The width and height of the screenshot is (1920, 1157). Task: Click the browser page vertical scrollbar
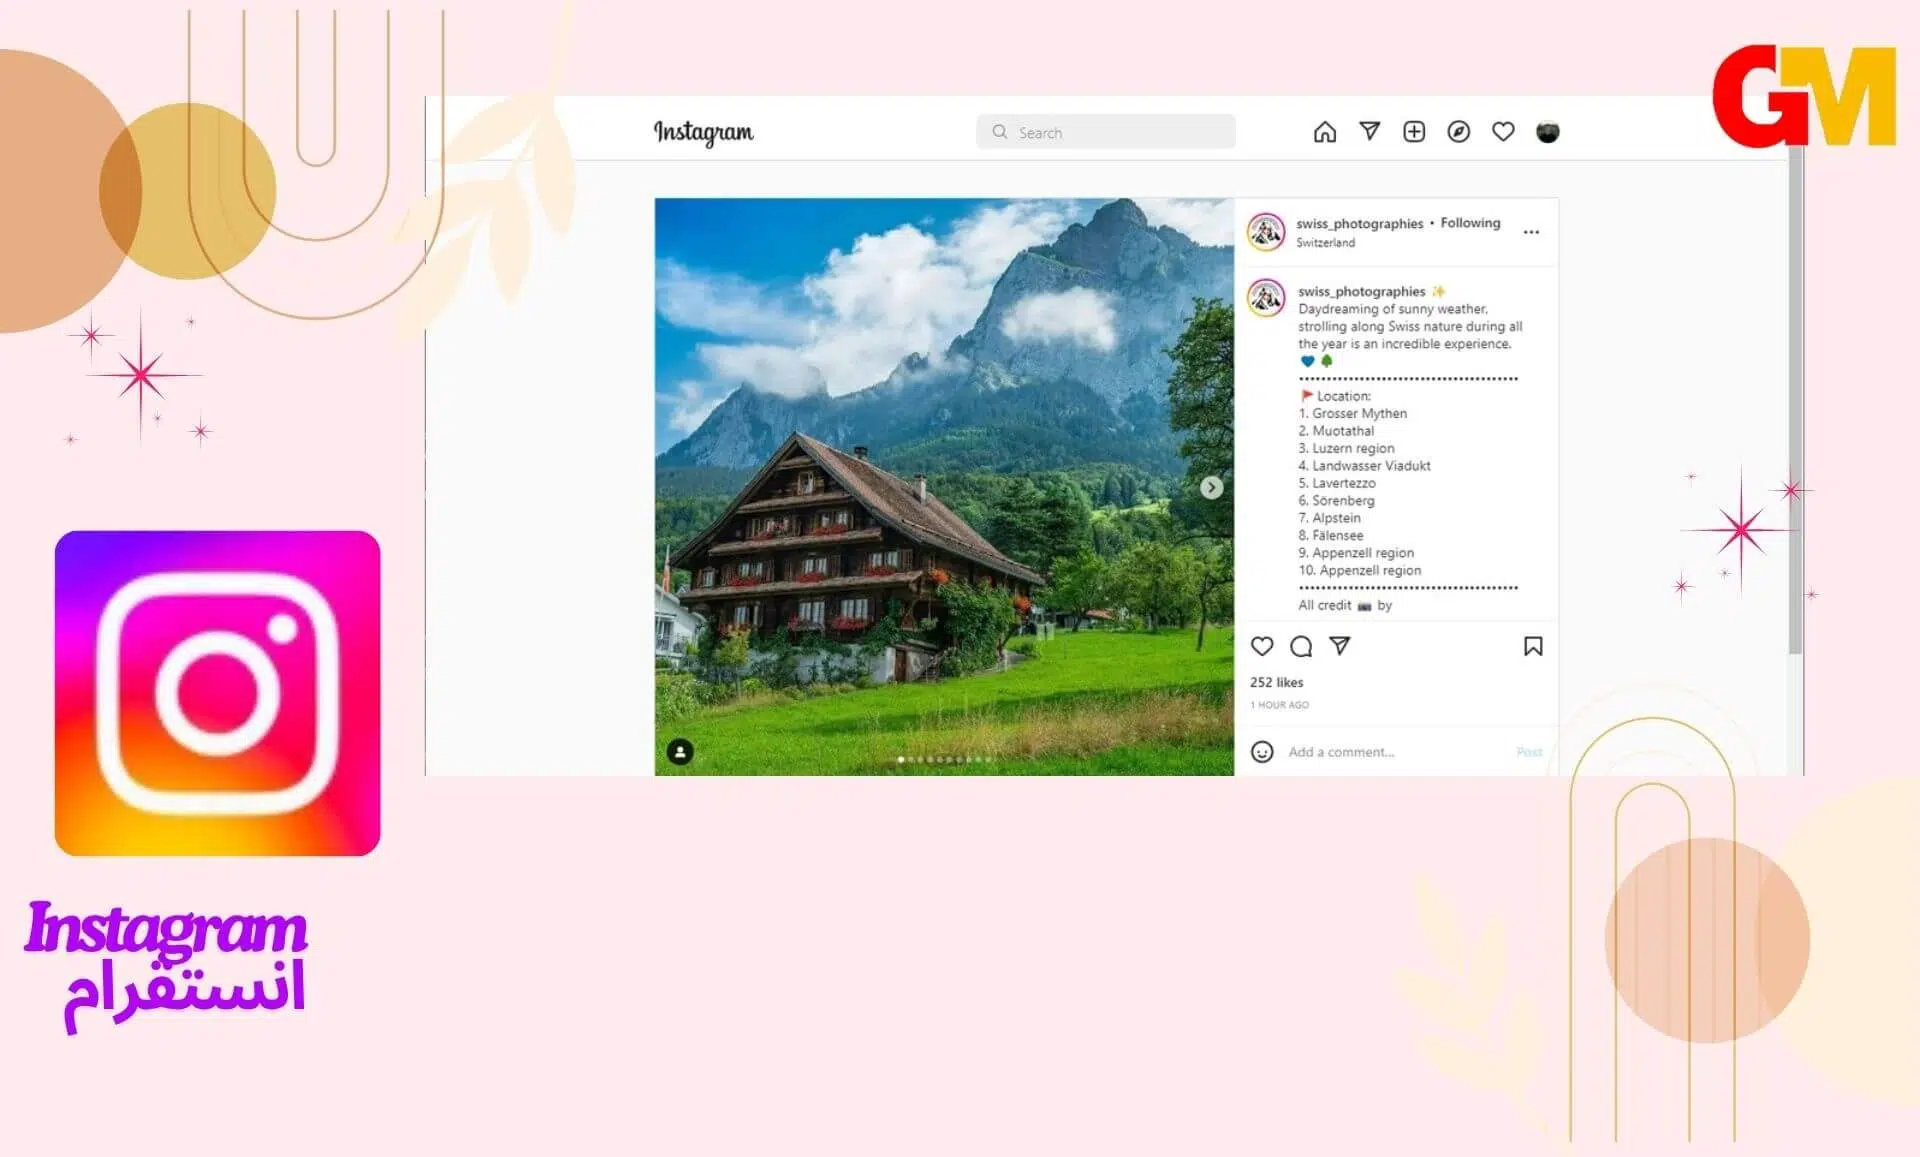click(x=1795, y=400)
